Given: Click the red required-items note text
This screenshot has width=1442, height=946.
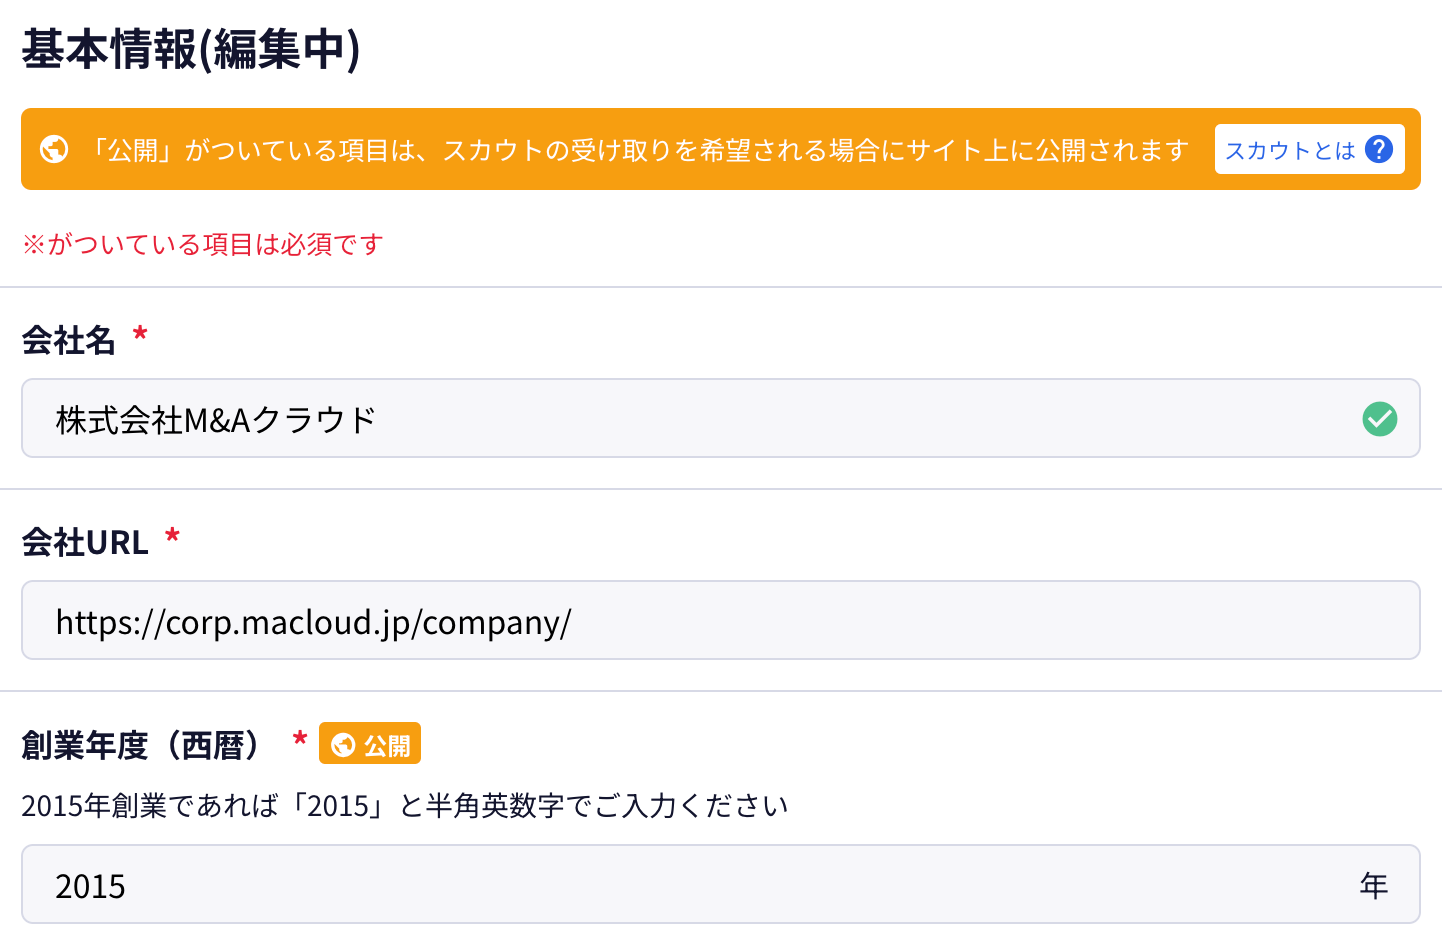Looking at the screenshot, I should coord(203,244).
